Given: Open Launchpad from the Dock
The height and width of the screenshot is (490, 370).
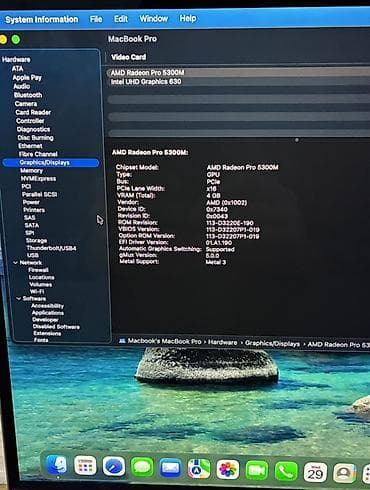Looking at the screenshot, I should 85,465.
